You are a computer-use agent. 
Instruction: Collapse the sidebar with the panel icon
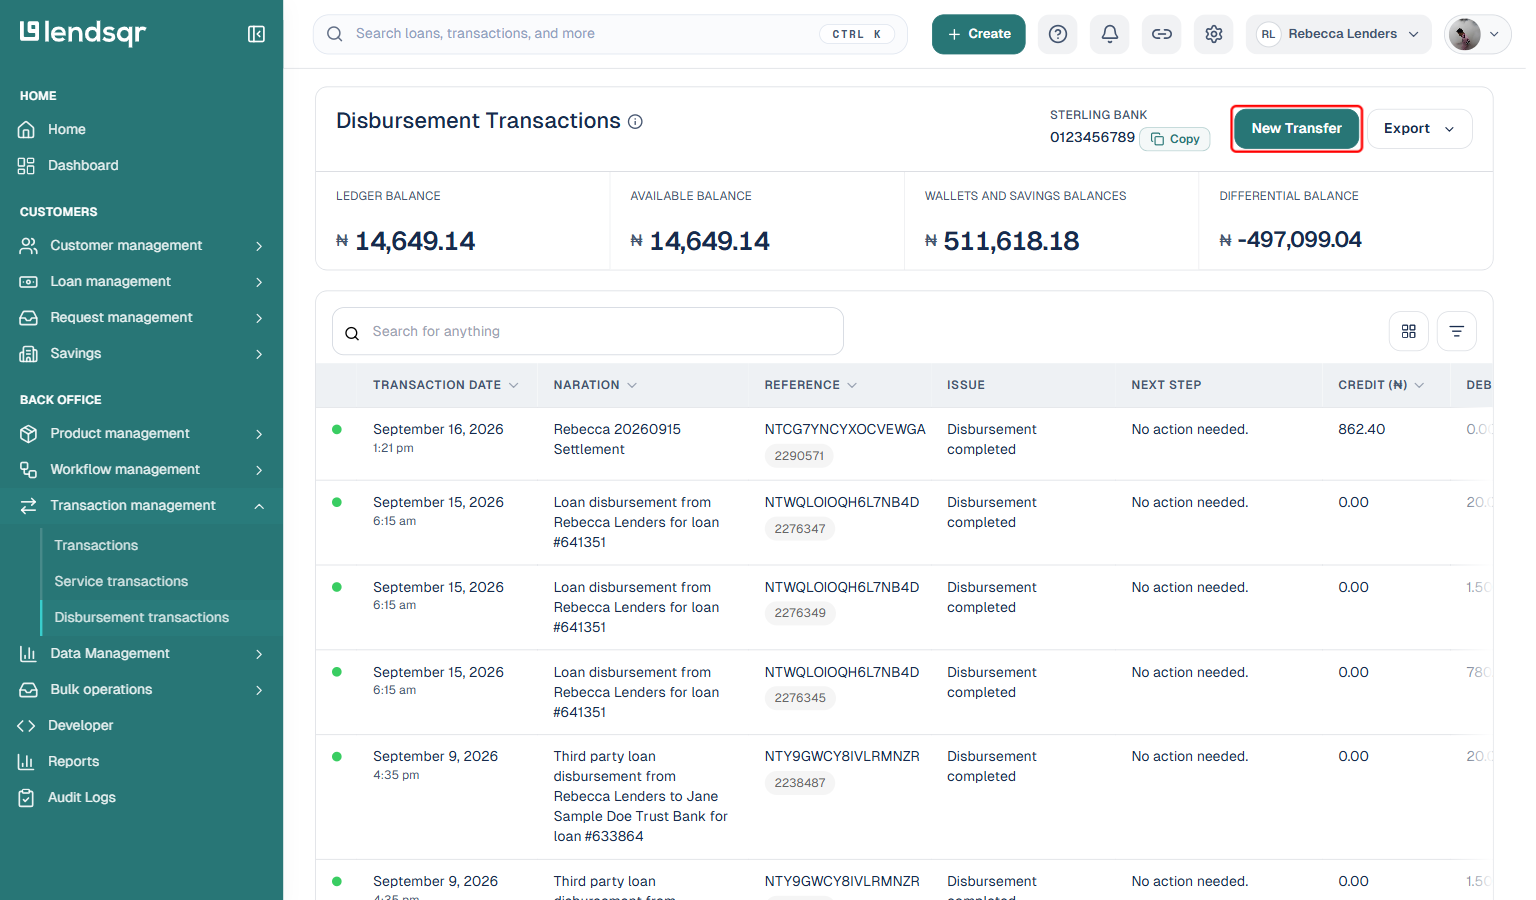[256, 34]
